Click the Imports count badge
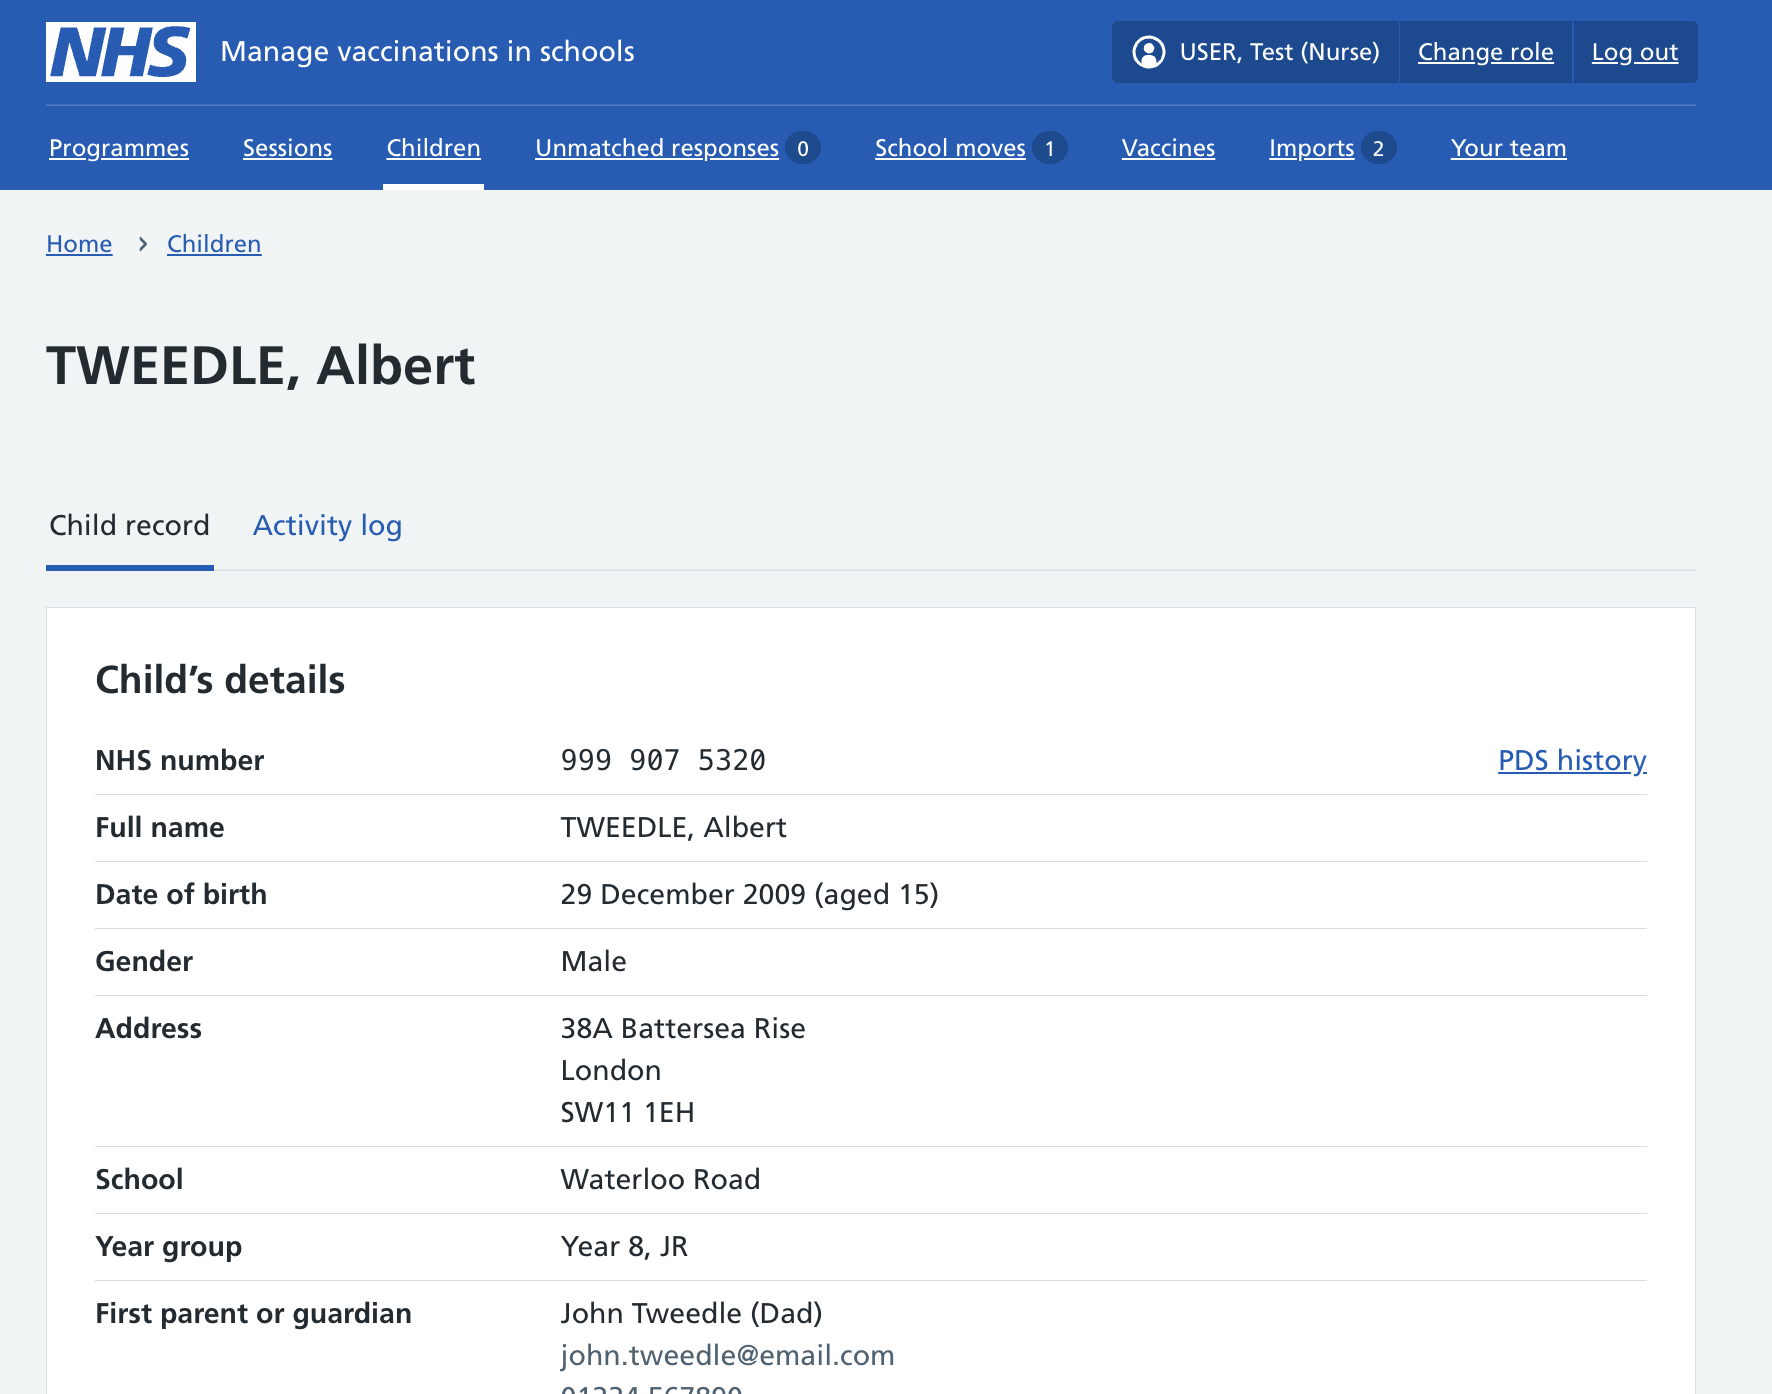1772x1394 pixels. pos(1378,149)
